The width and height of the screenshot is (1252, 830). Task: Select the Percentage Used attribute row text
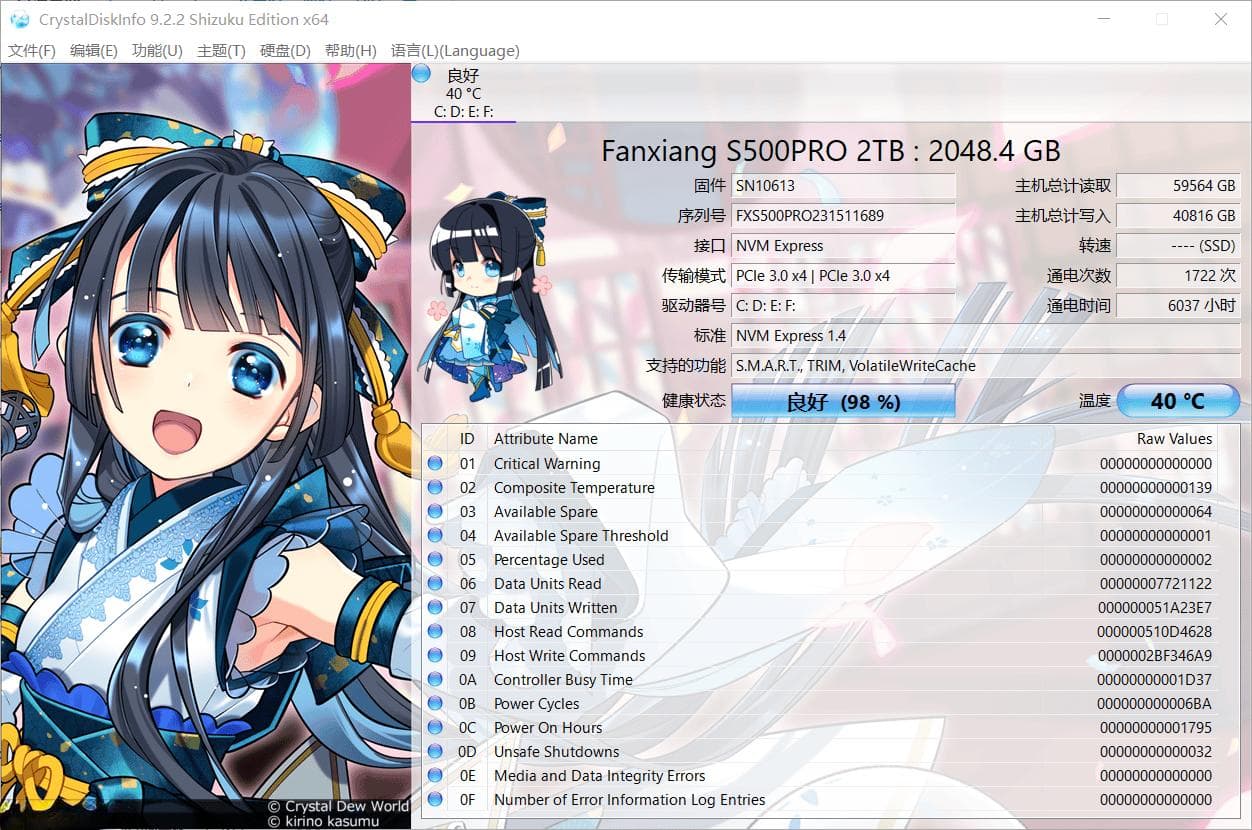549,560
